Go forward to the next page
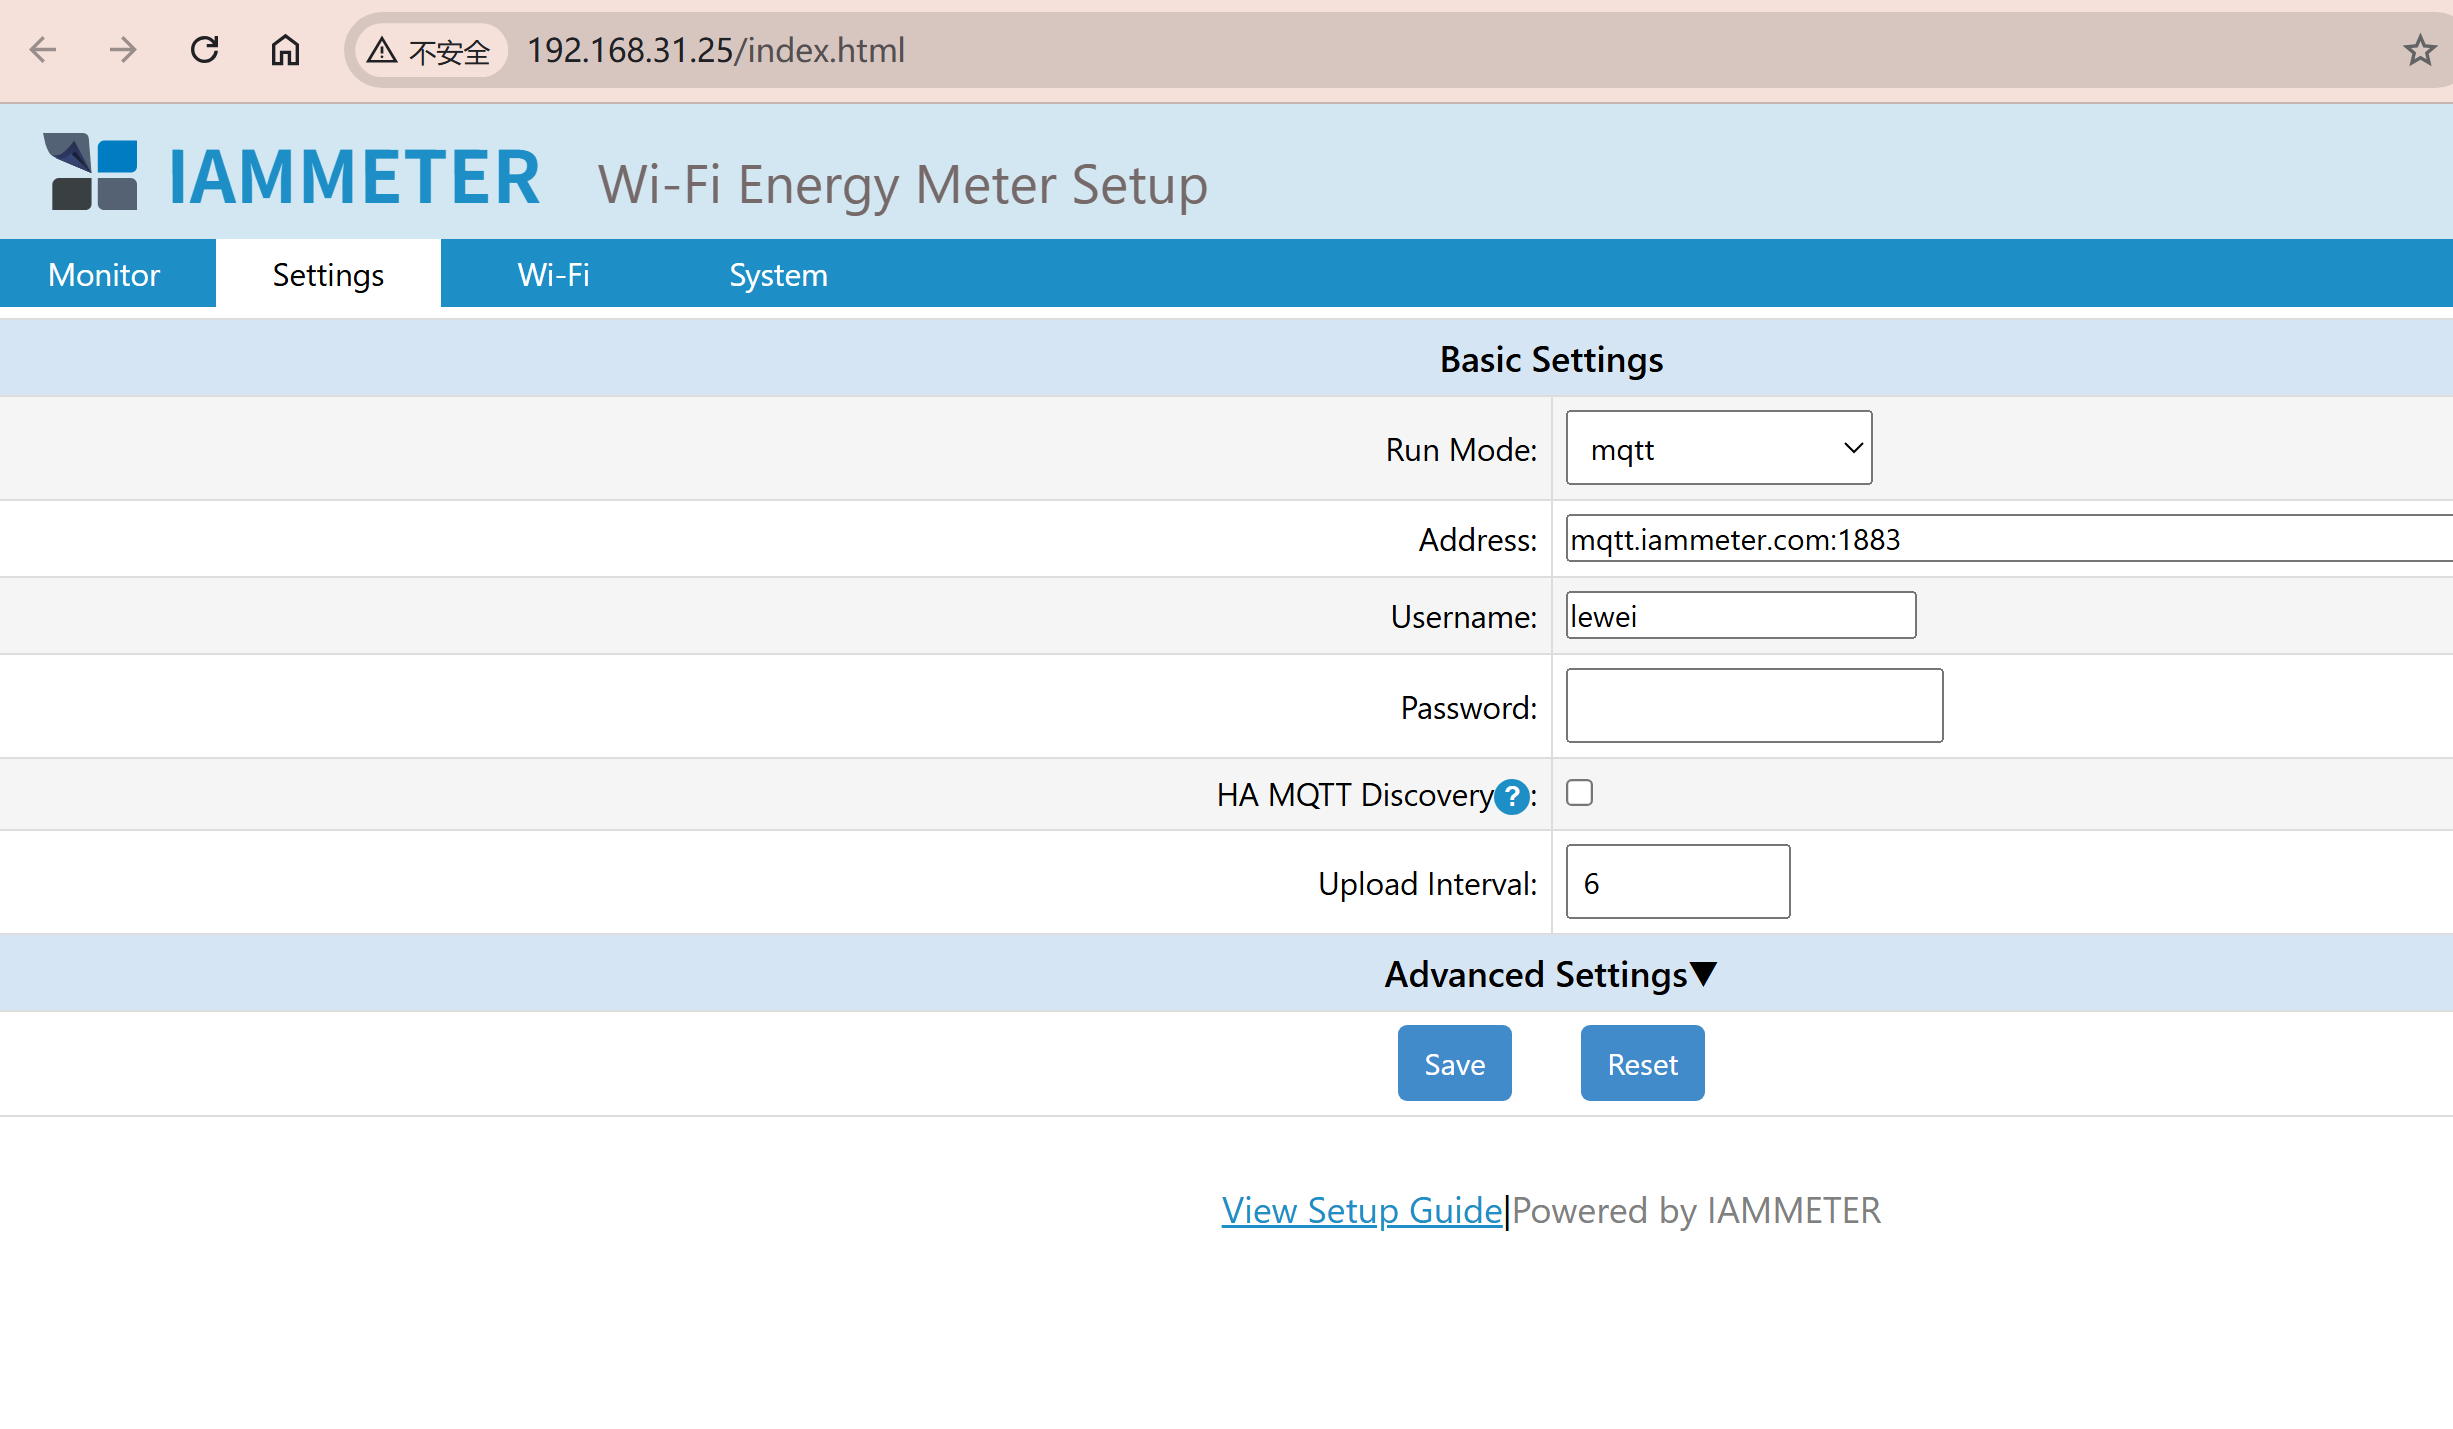Image resolution: width=2453 pixels, height=1429 pixels. pyautogui.click(x=123, y=50)
